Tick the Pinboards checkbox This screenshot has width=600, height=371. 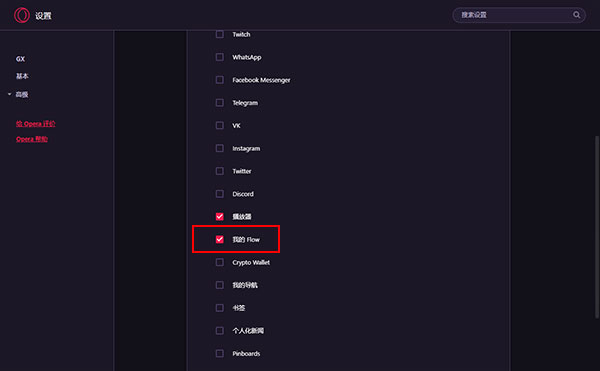pos(220,353)
